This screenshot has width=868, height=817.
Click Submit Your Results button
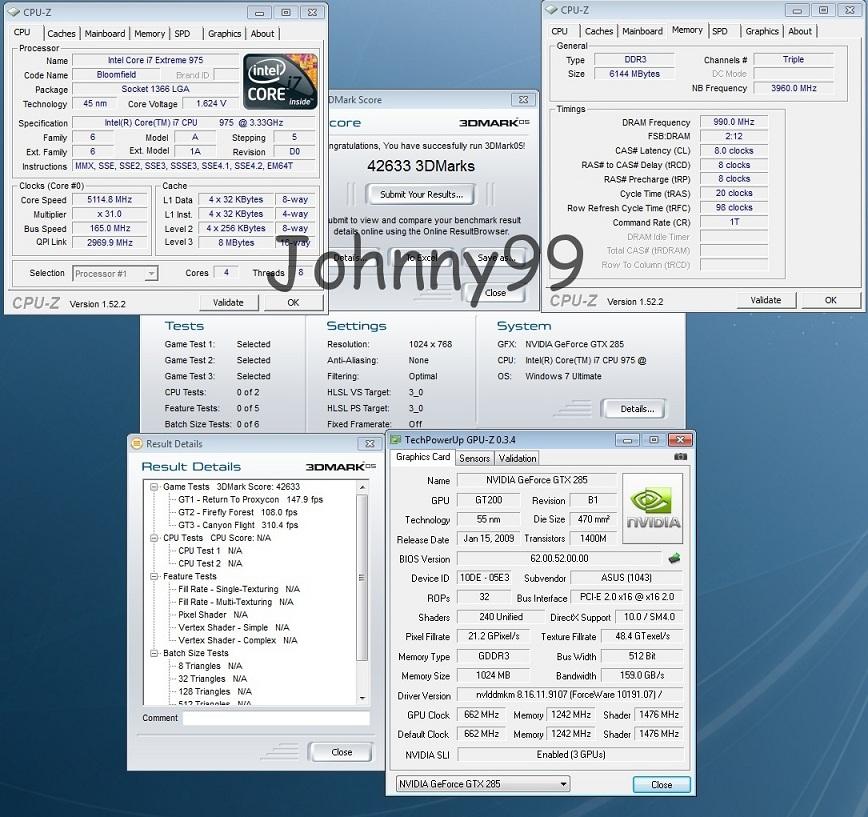421,194
